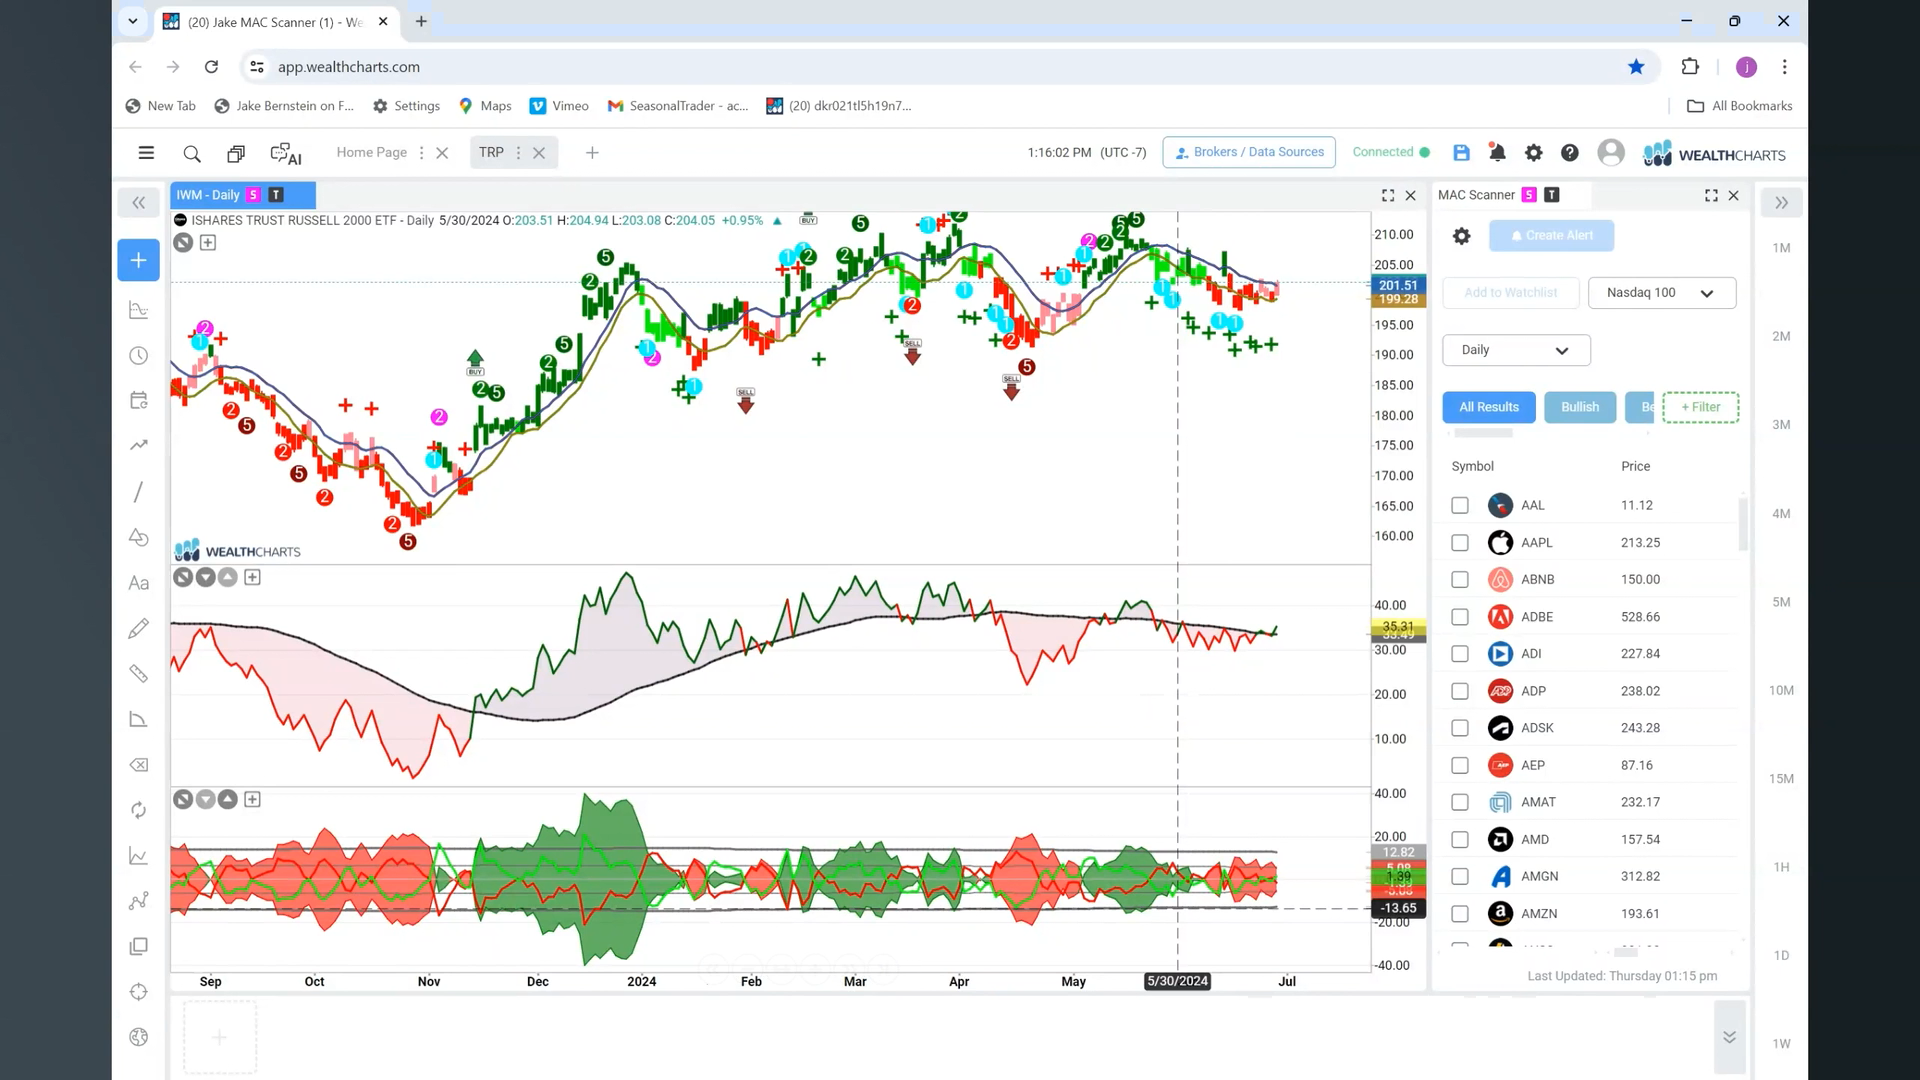Viewport: 1920px width, 1080px height.
Task: Open the Home Page tab options menu
Action: tap(421, 153)
